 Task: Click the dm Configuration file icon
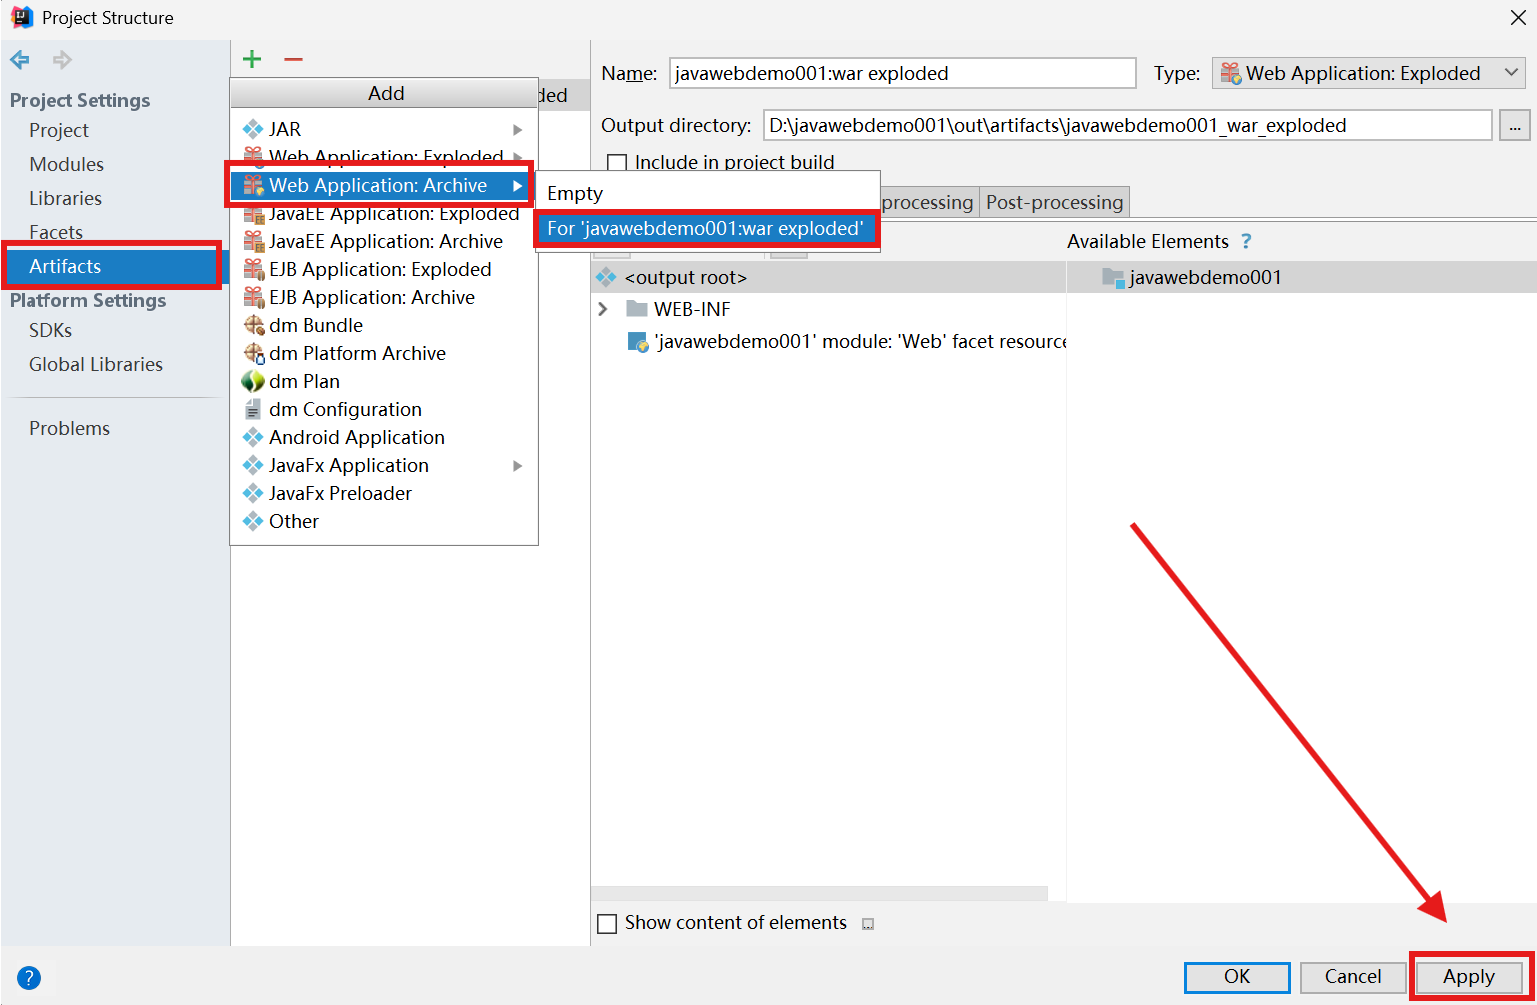pos(253,409)
